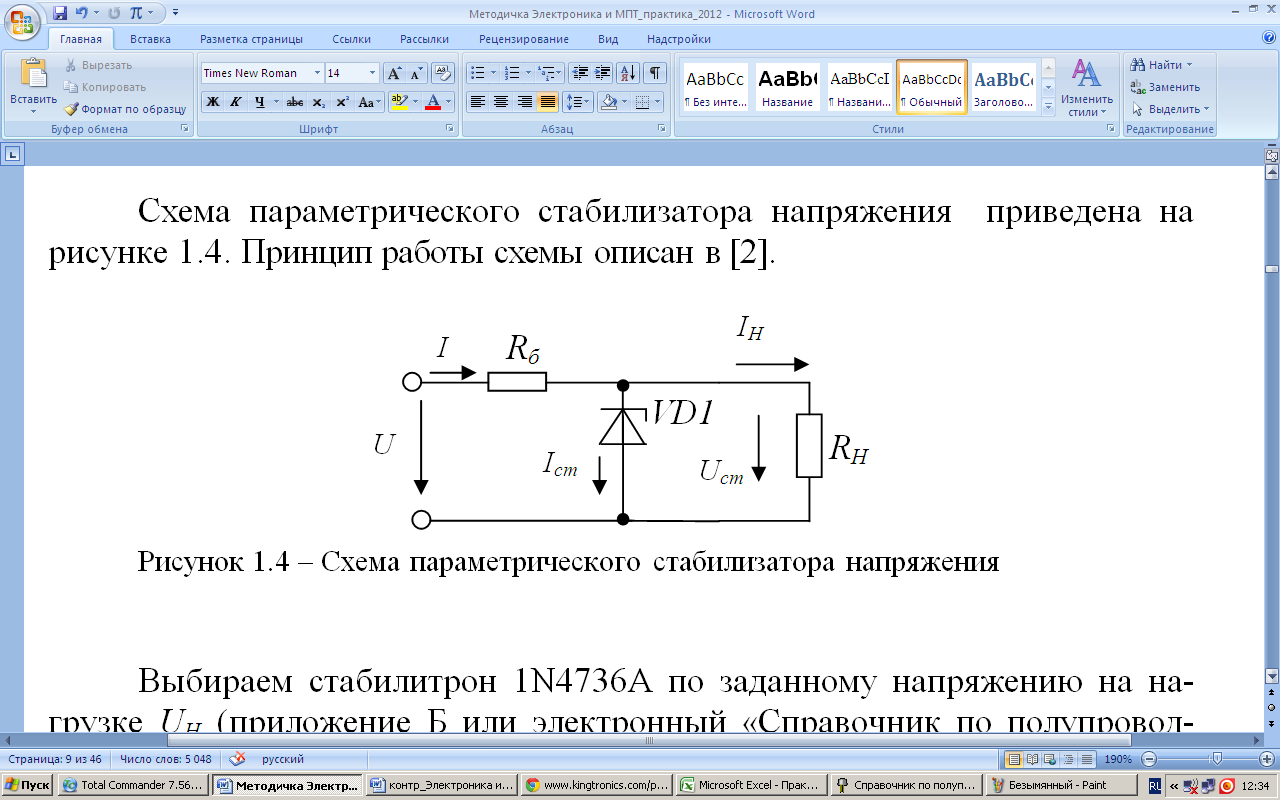The width and height of the screenshot is (1280, 800).
Task: Expand bullets list dropdown arrow
Action: (x=494, y=73)
